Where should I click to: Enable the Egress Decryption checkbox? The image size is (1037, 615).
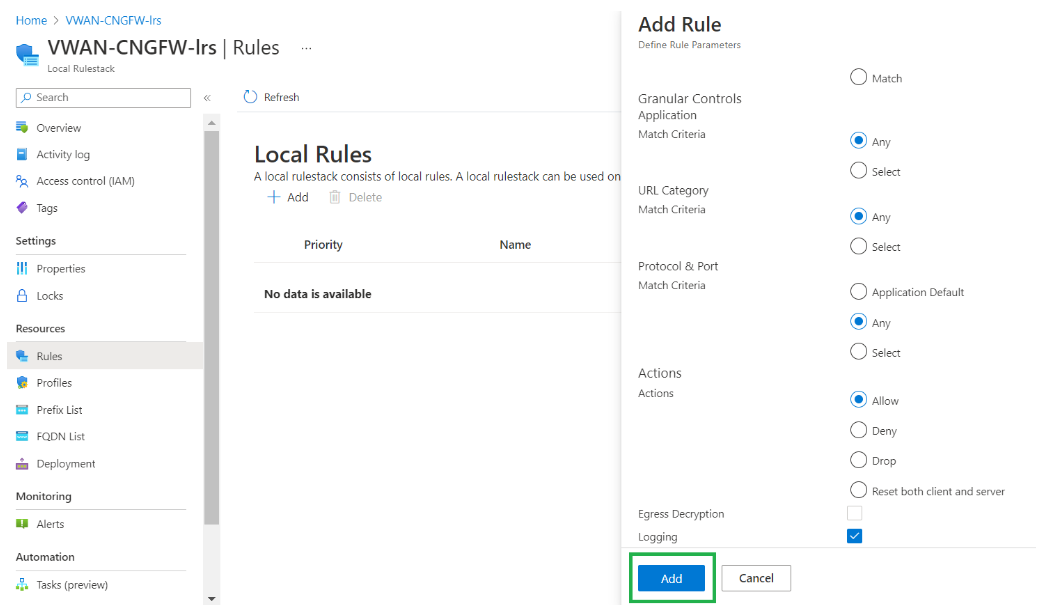[x=854, y=513]
